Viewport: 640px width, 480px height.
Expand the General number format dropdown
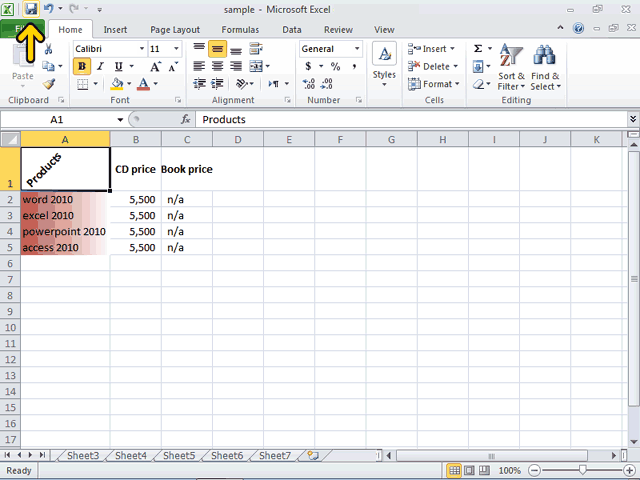click(x=357, y=49)
